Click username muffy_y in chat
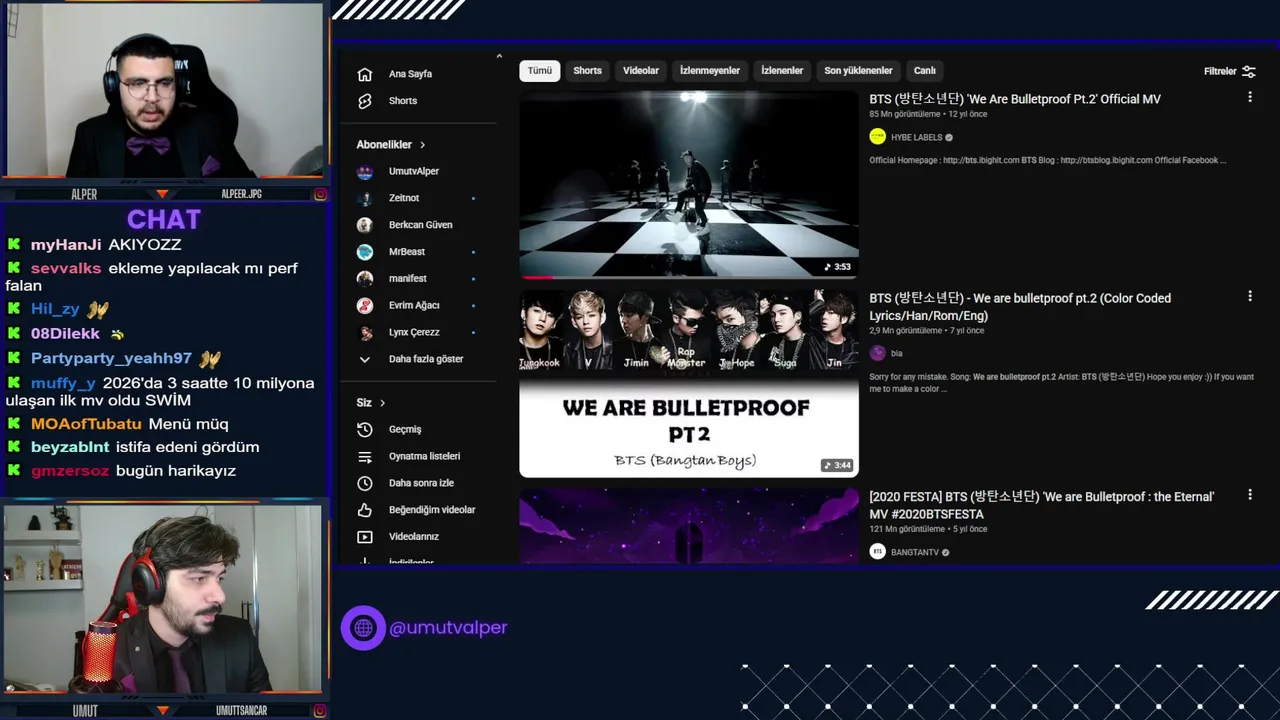 (63, 383)
